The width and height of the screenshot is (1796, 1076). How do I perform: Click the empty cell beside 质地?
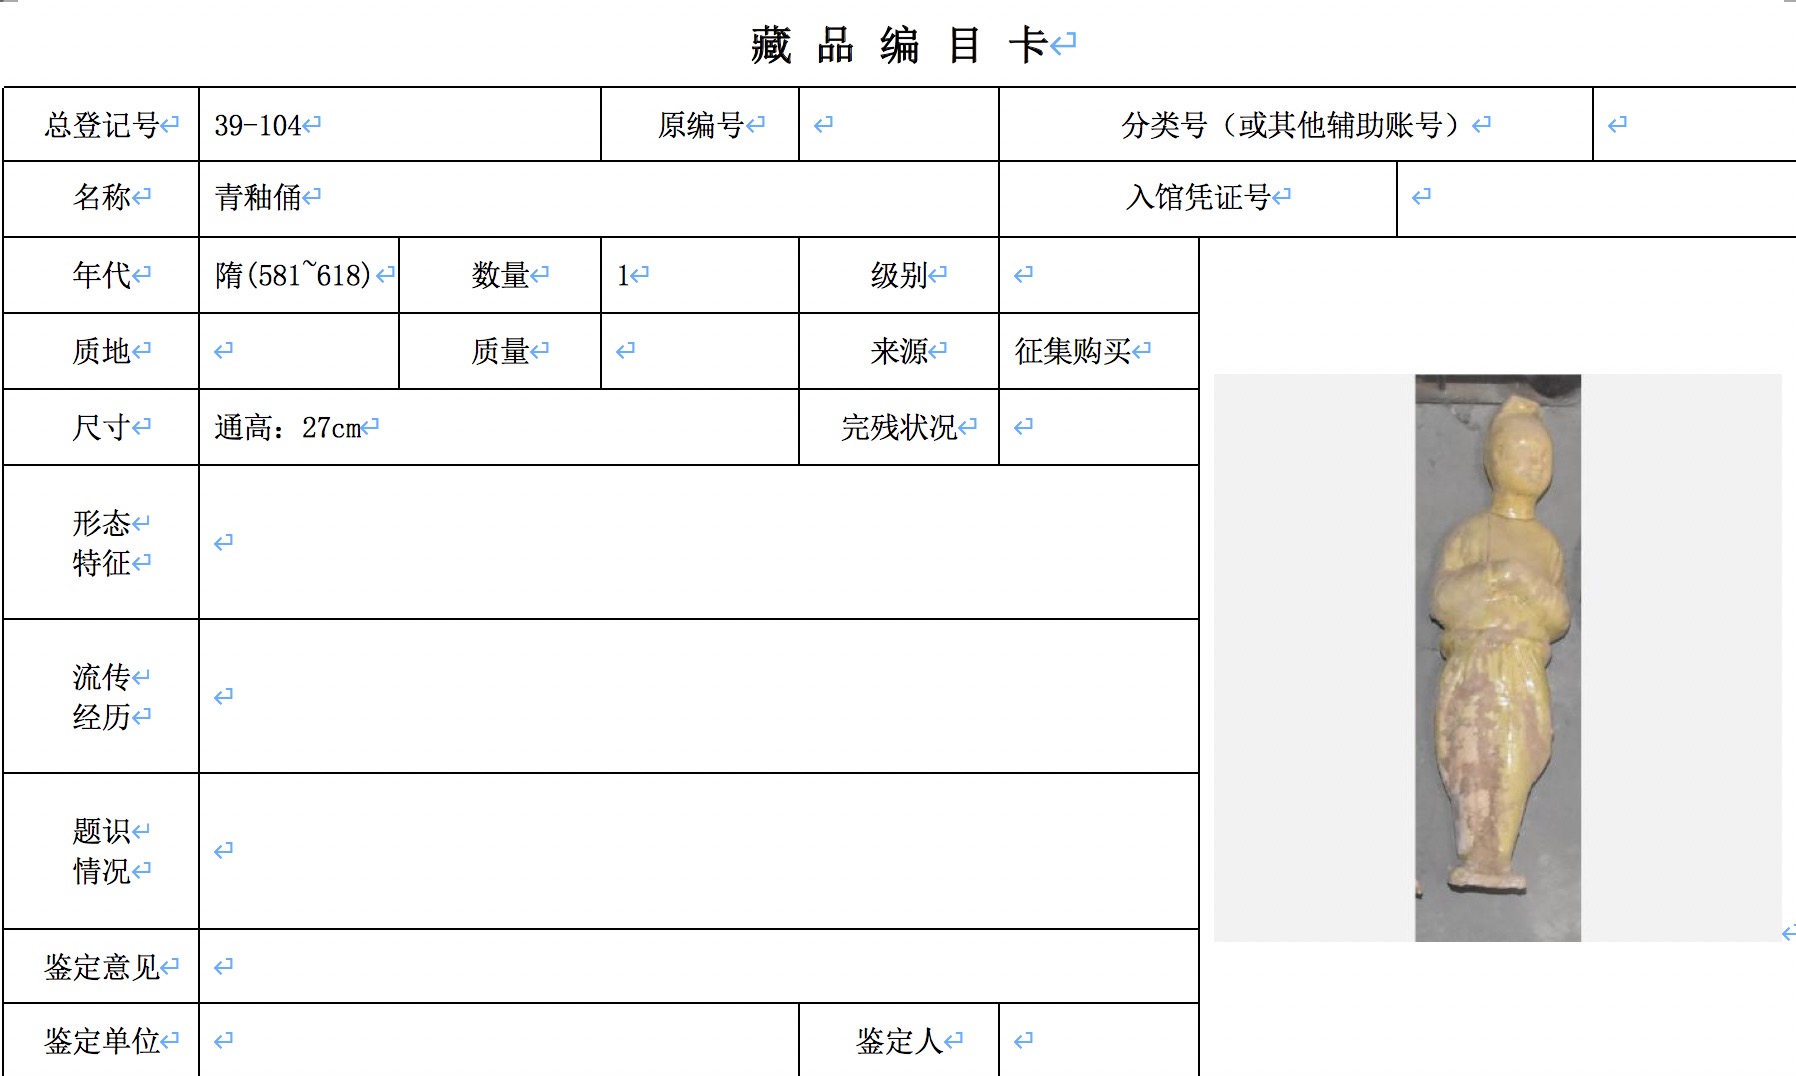coord(299,350)
